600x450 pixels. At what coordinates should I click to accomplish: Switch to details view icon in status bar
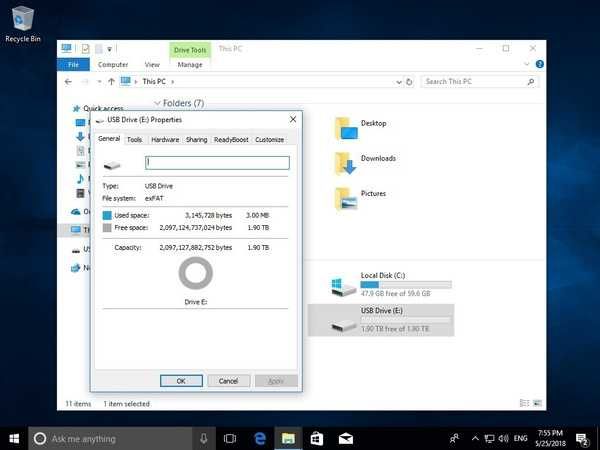pos(524,403)
